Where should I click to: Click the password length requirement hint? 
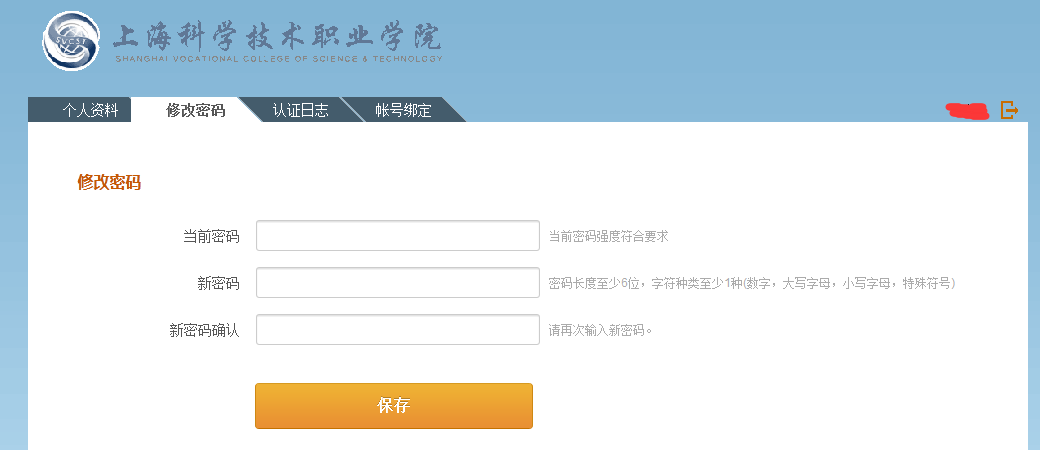[752, 284]
